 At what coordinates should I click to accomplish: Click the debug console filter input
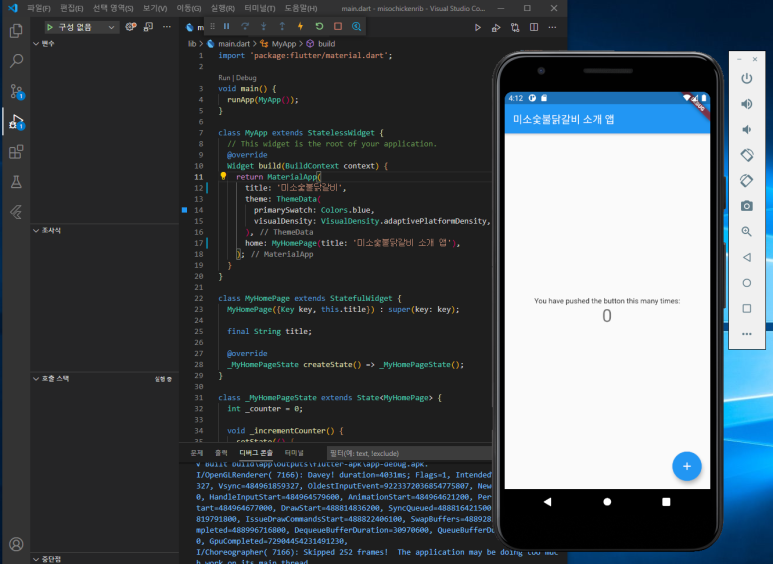[409, 453]
